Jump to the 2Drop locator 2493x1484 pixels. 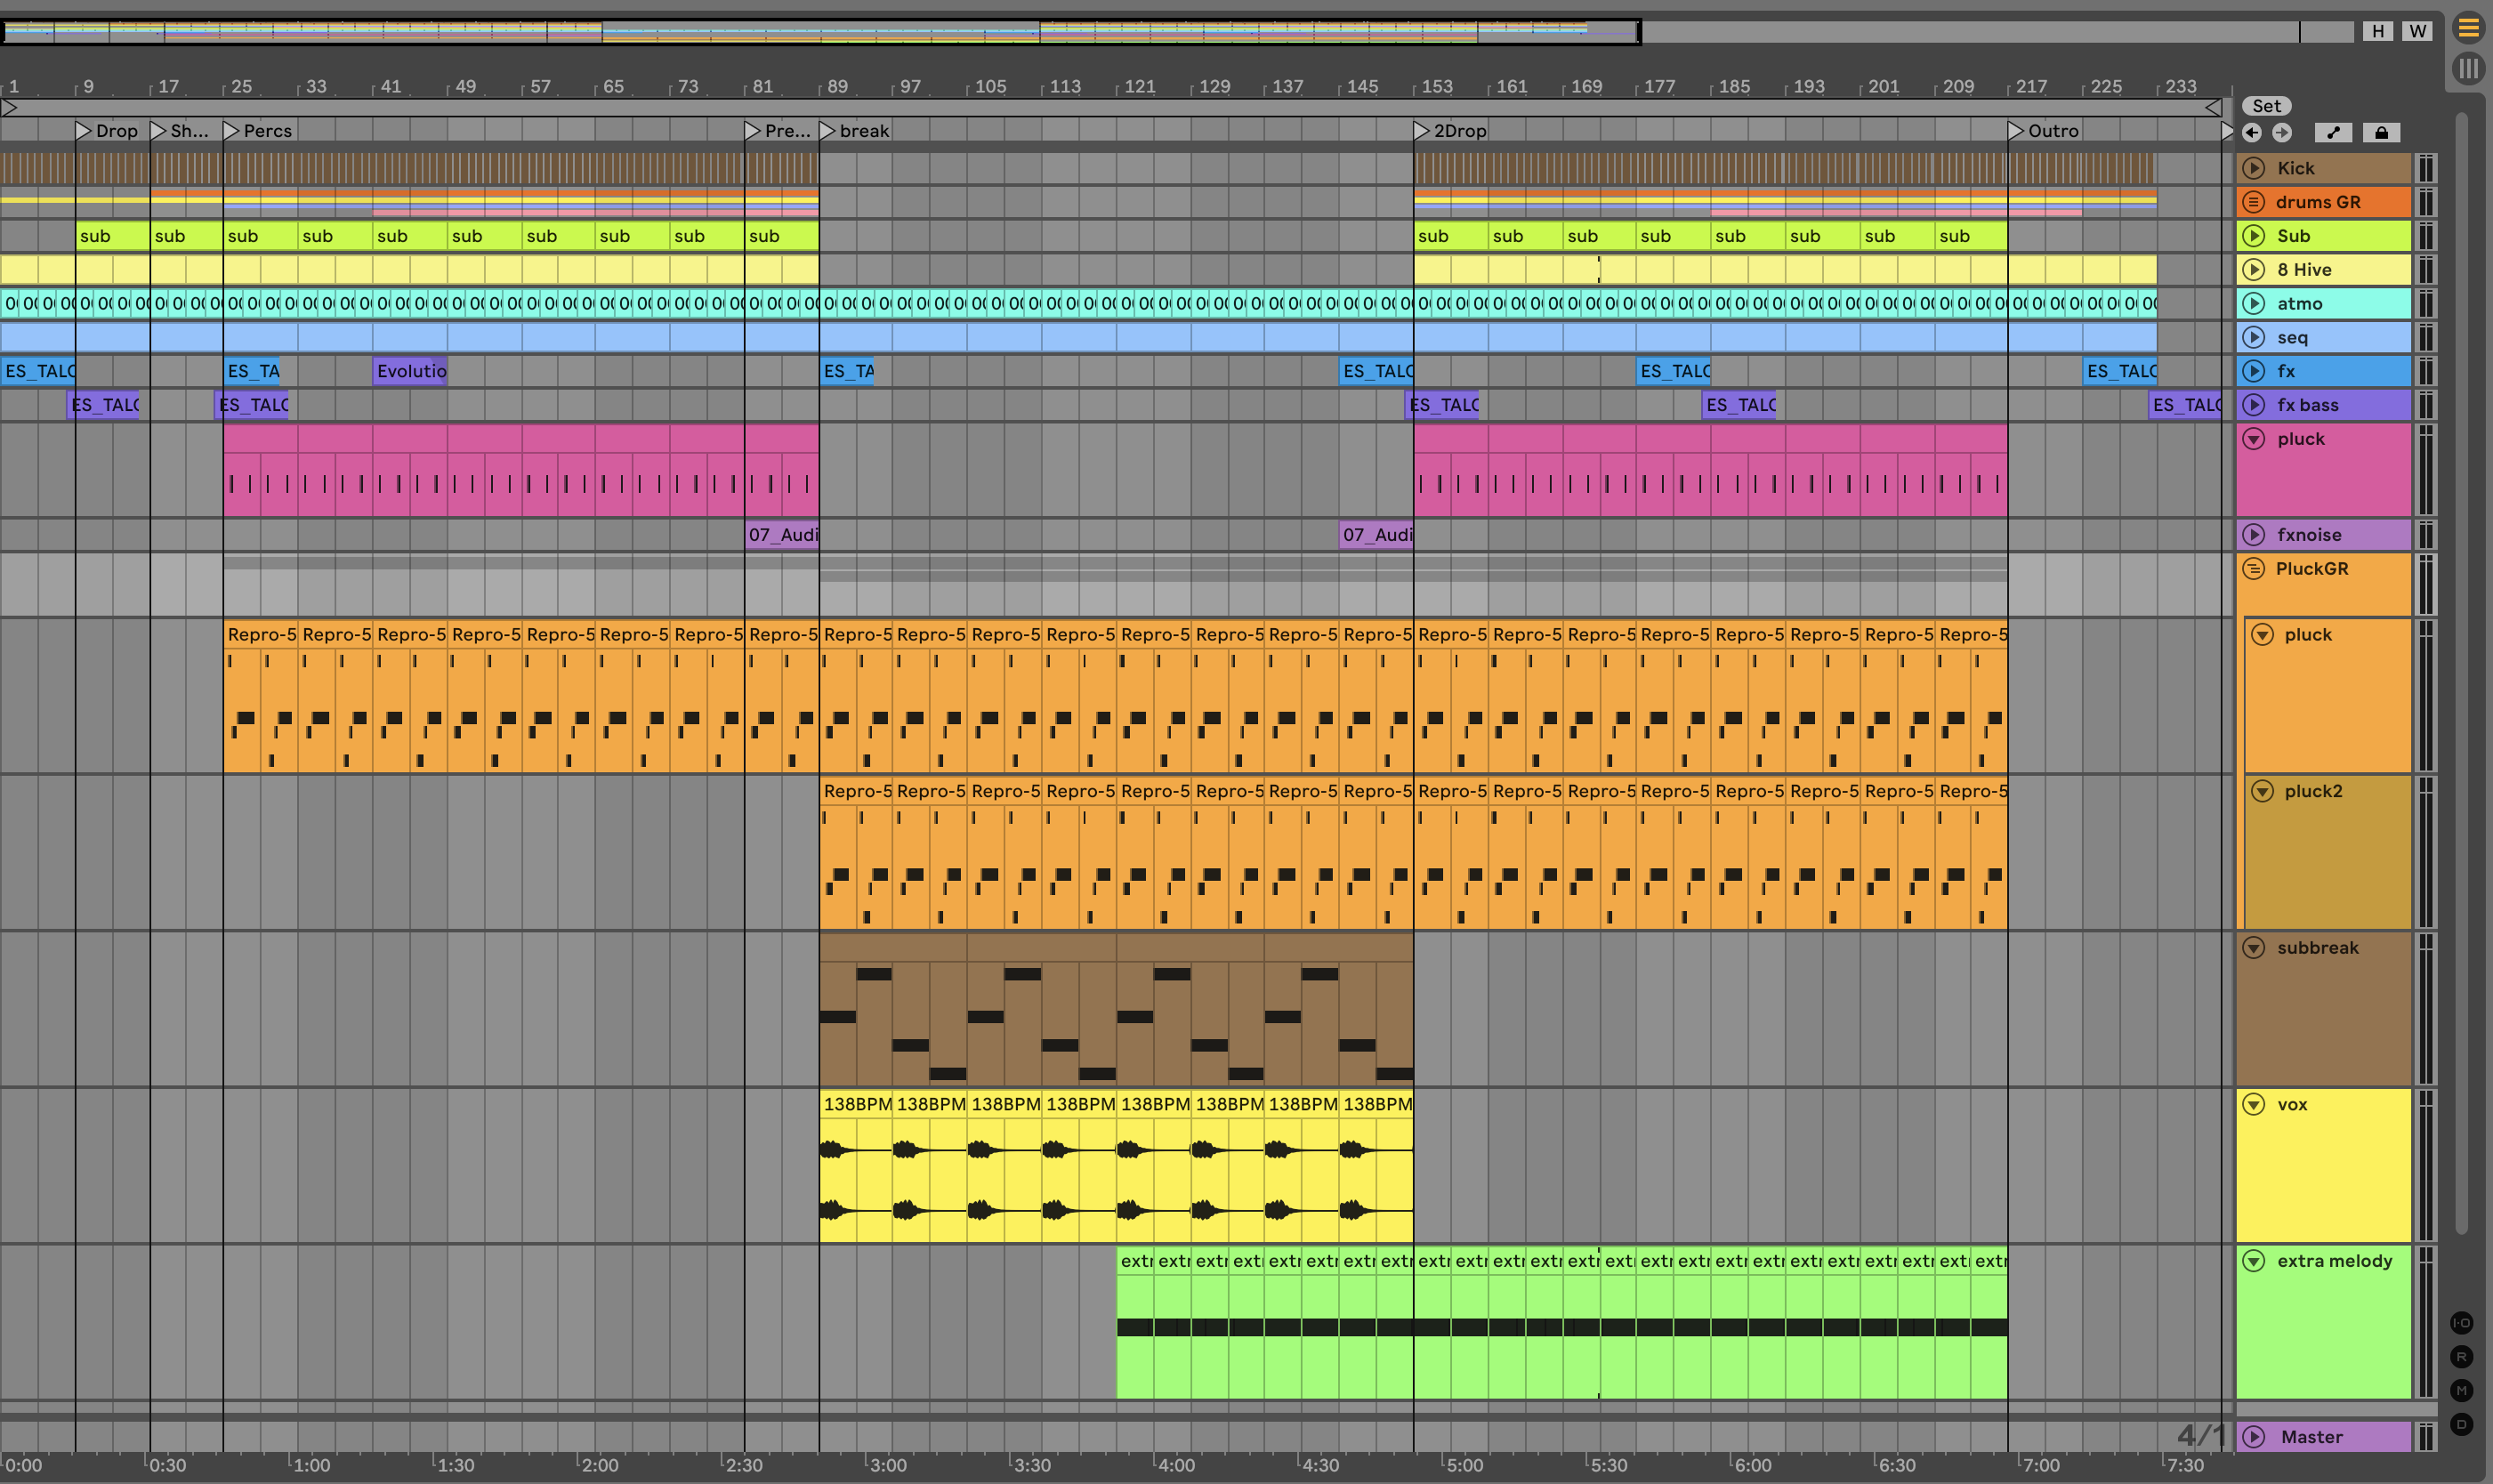(1421, 131)
